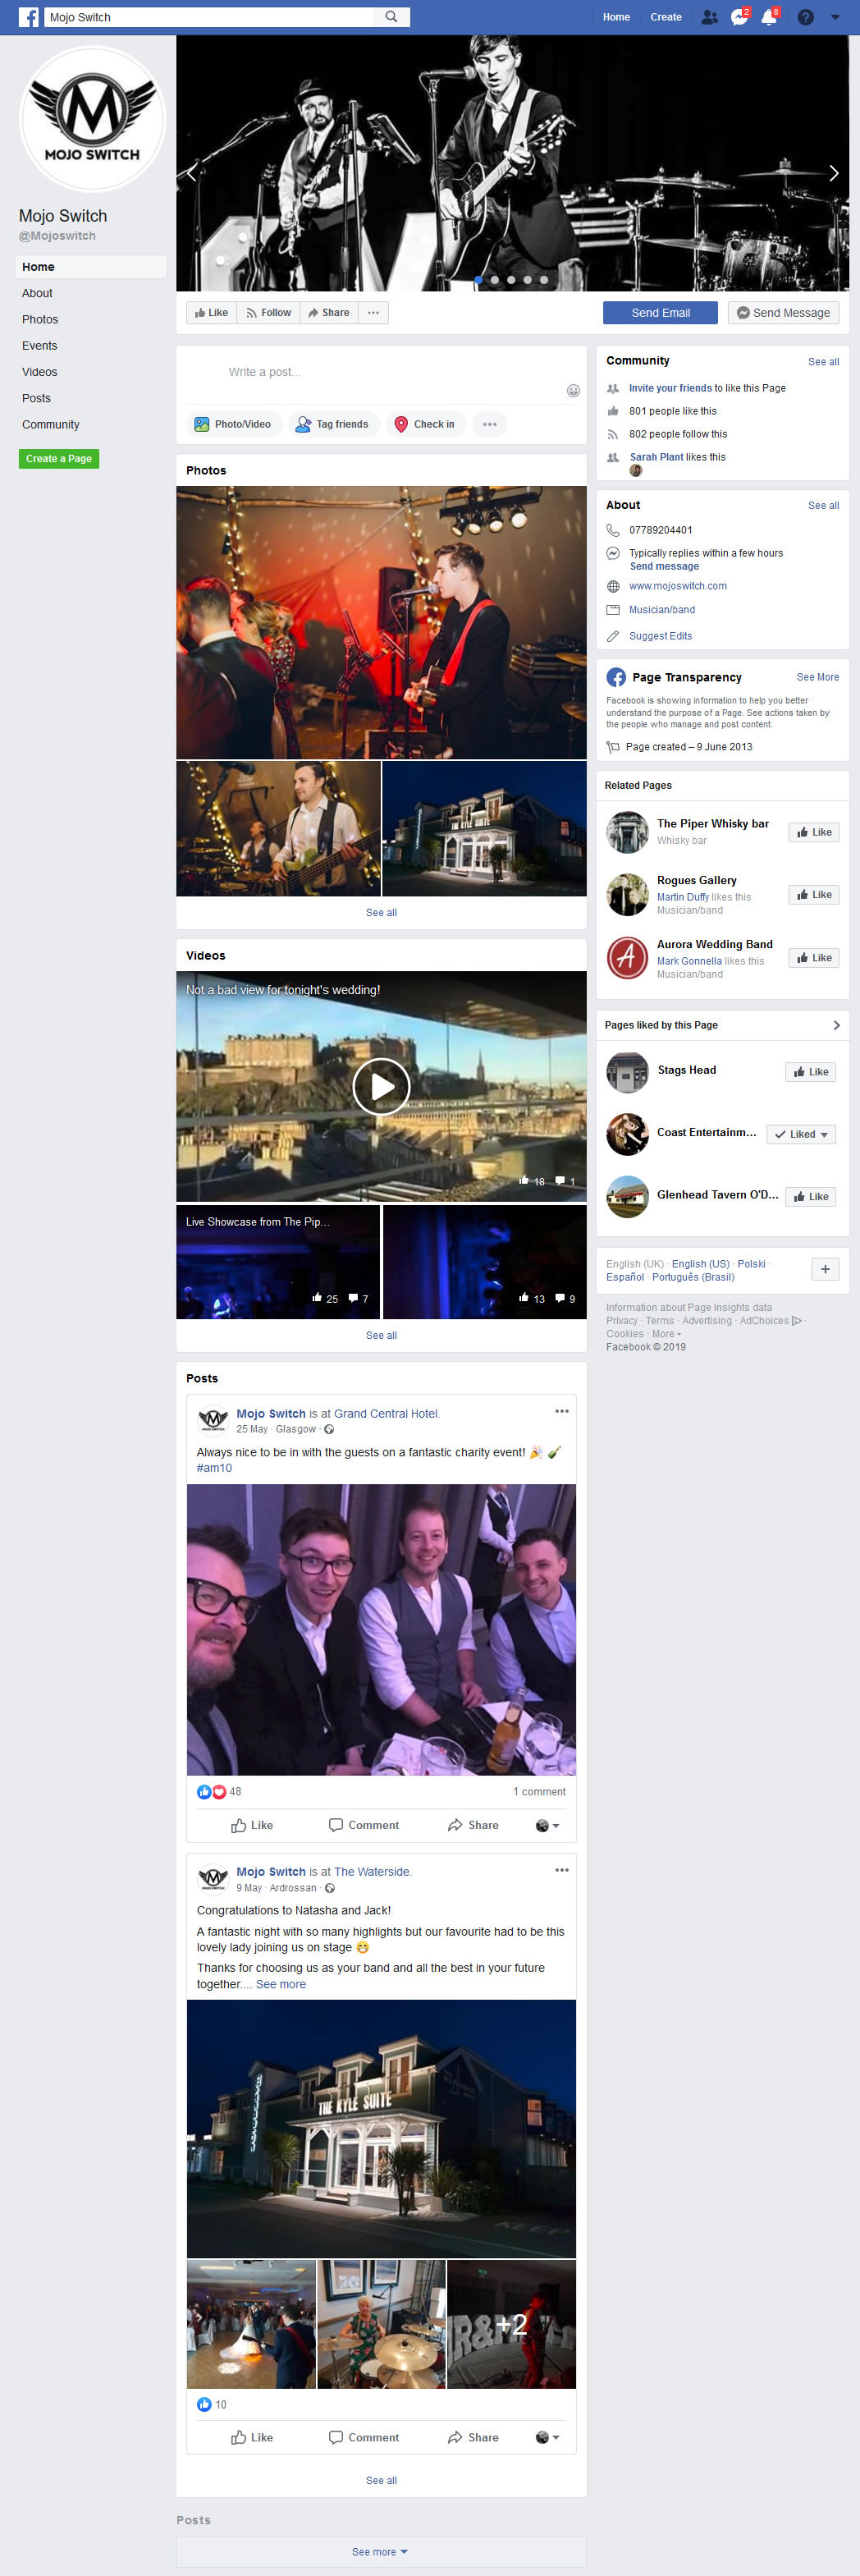Open Messenger from the top bar
The width and height of the screenshot is (860, 2576).
click(738, 17)
